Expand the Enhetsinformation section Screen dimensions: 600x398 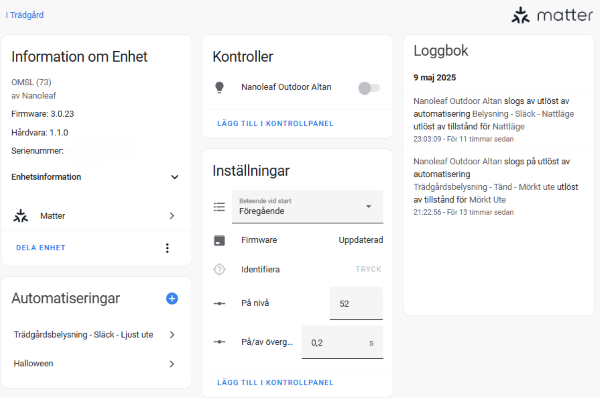[x=96, y=177]
